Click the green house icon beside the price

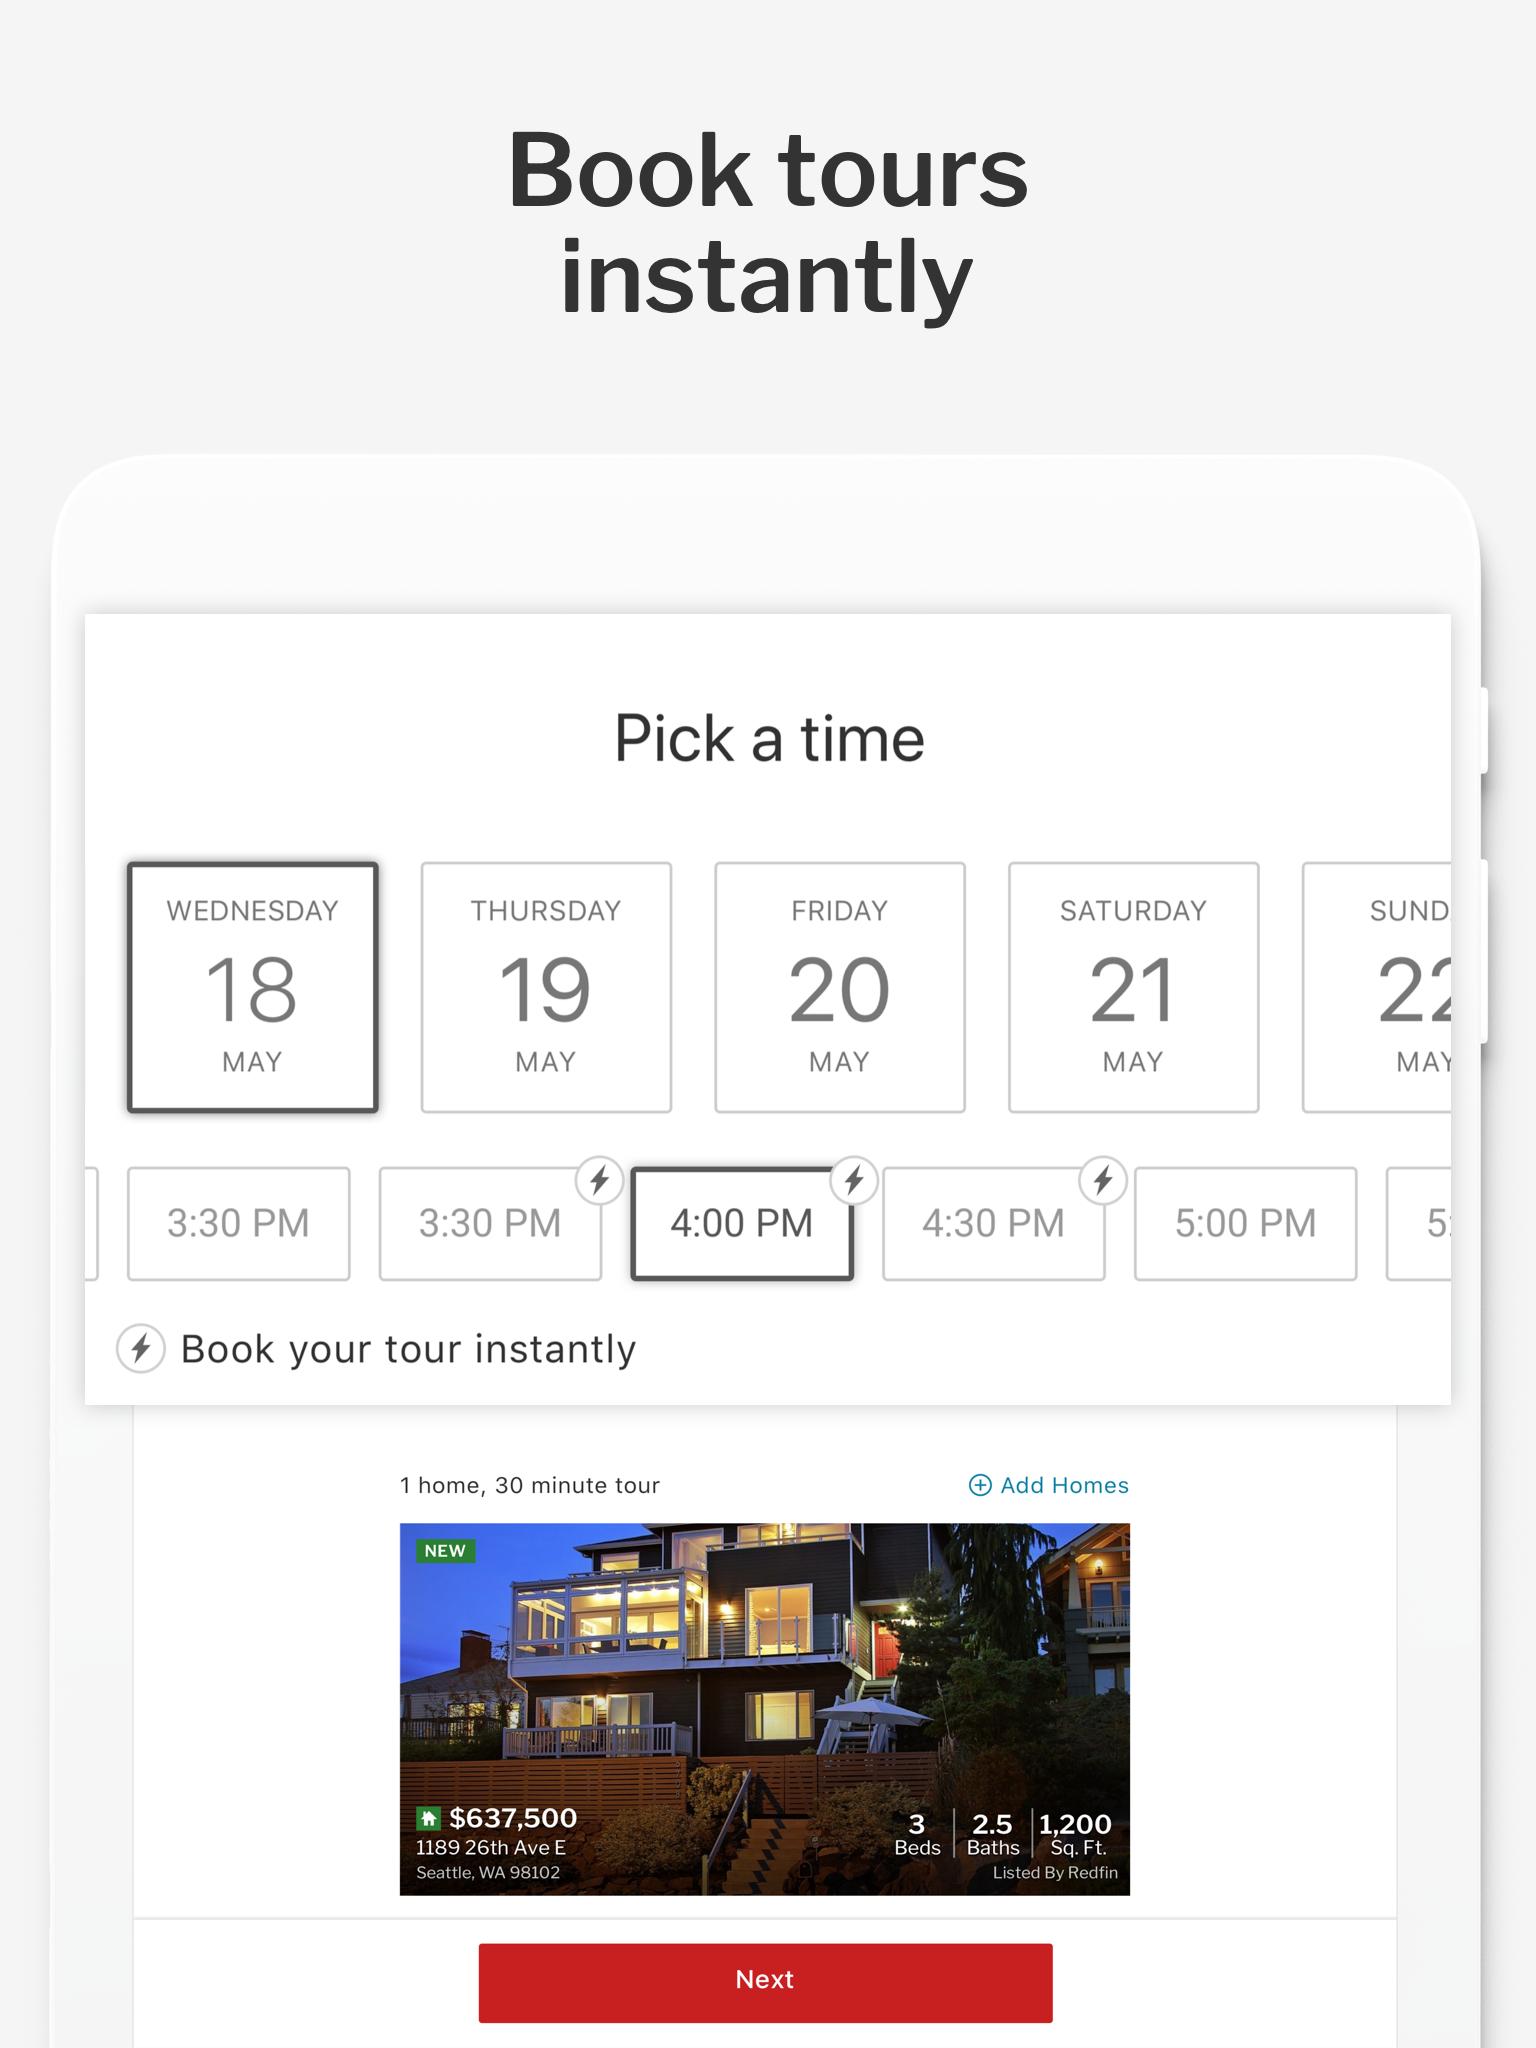[428, 1818]
